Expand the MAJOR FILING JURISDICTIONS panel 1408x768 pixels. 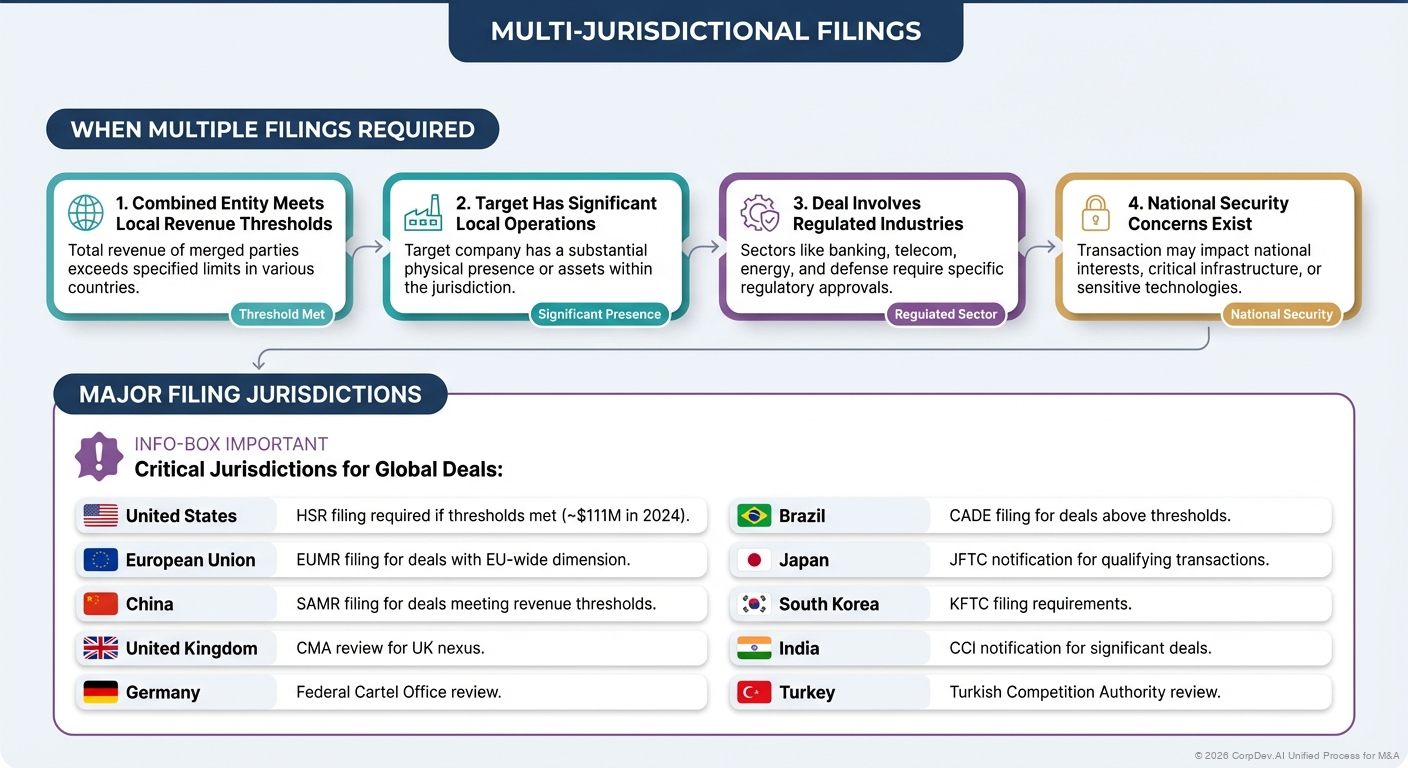[x=250, y=394]
